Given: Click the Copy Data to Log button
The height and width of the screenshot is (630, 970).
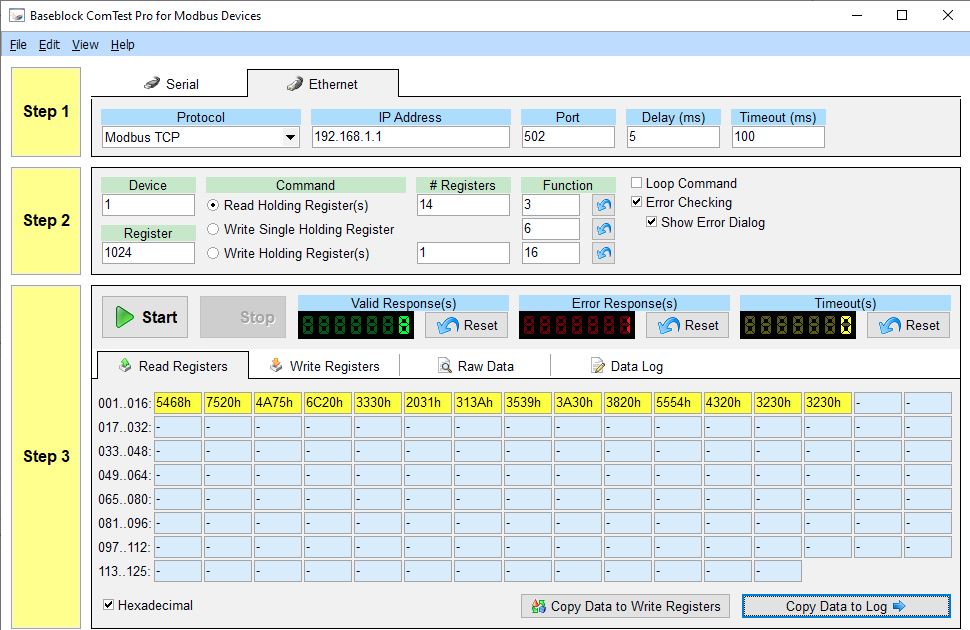Looking at the screenshot, I should pos(846,606).
